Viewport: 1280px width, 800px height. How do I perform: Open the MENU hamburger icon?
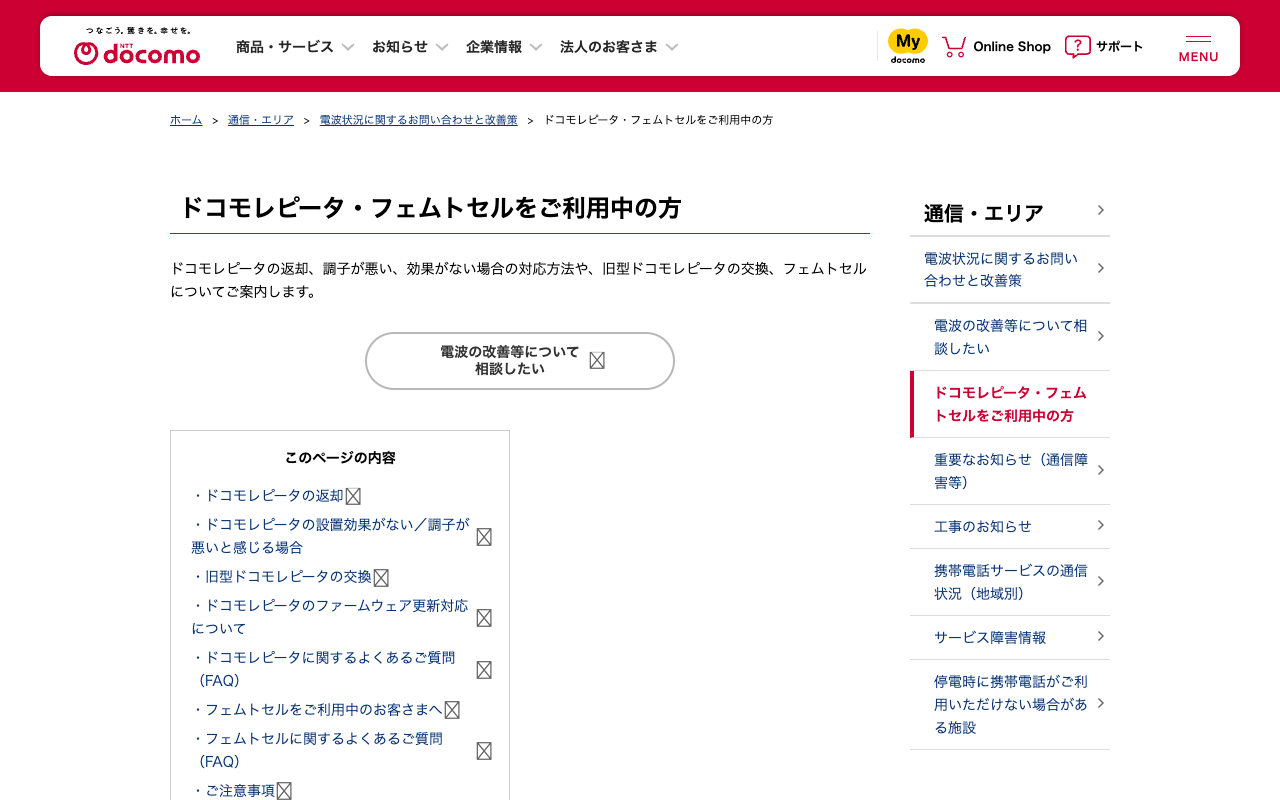(x=1198, y=48)
